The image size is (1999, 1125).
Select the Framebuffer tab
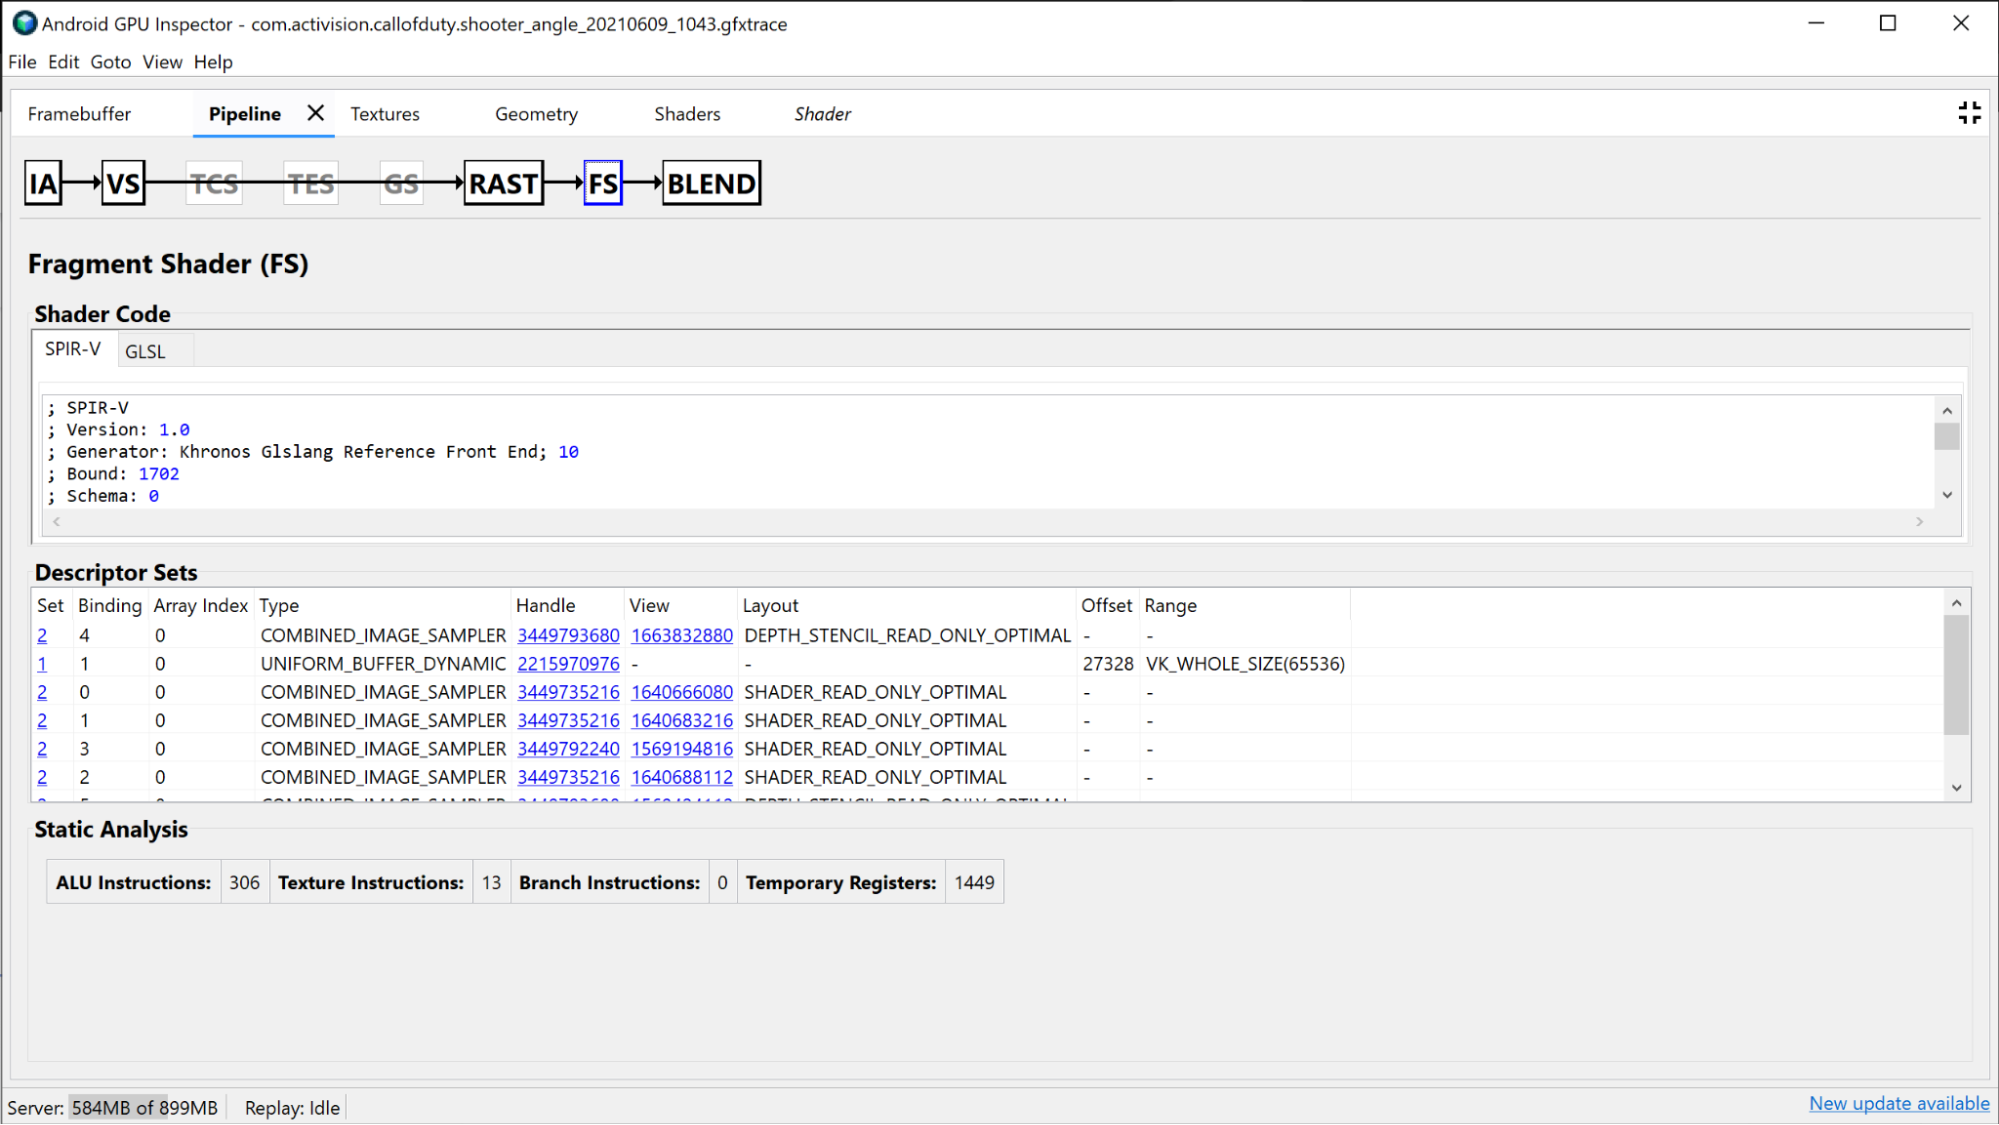tap(80, 114)
